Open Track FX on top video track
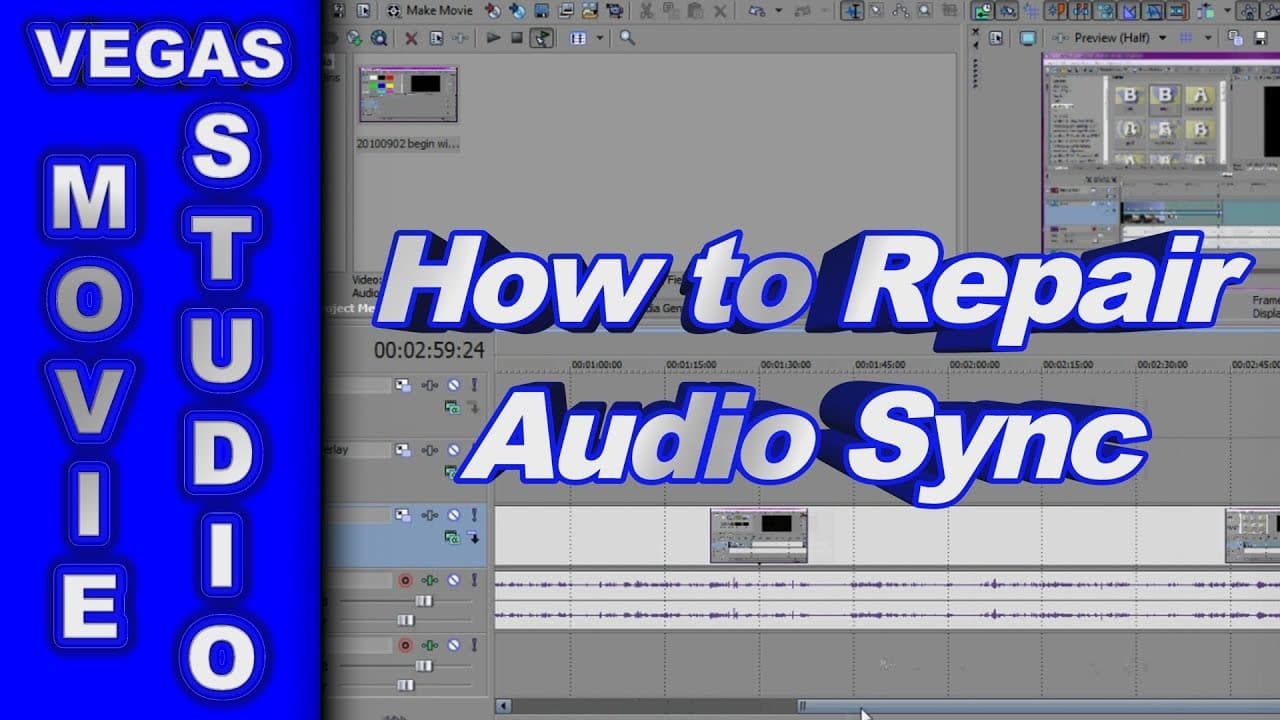Screen dimensions: 1280x720 (431, 385)
